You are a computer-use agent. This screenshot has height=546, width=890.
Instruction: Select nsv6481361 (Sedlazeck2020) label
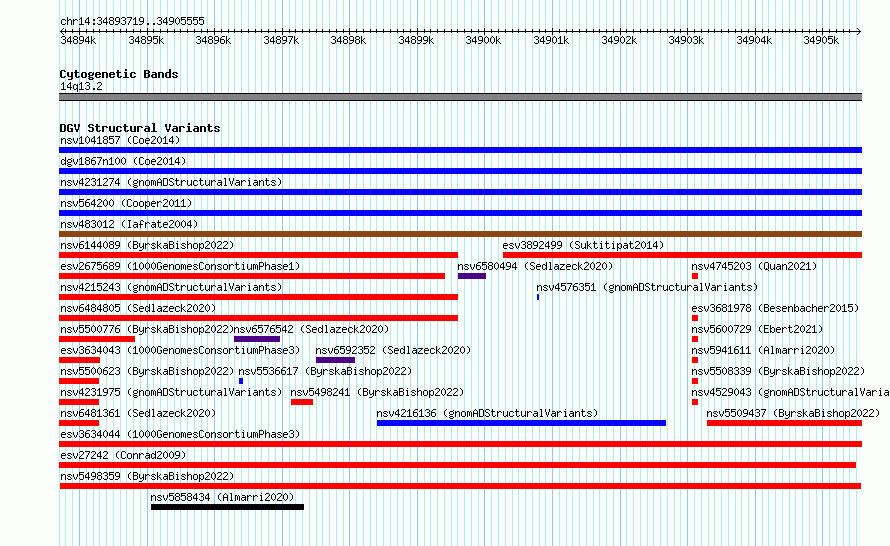pos(138,413)
